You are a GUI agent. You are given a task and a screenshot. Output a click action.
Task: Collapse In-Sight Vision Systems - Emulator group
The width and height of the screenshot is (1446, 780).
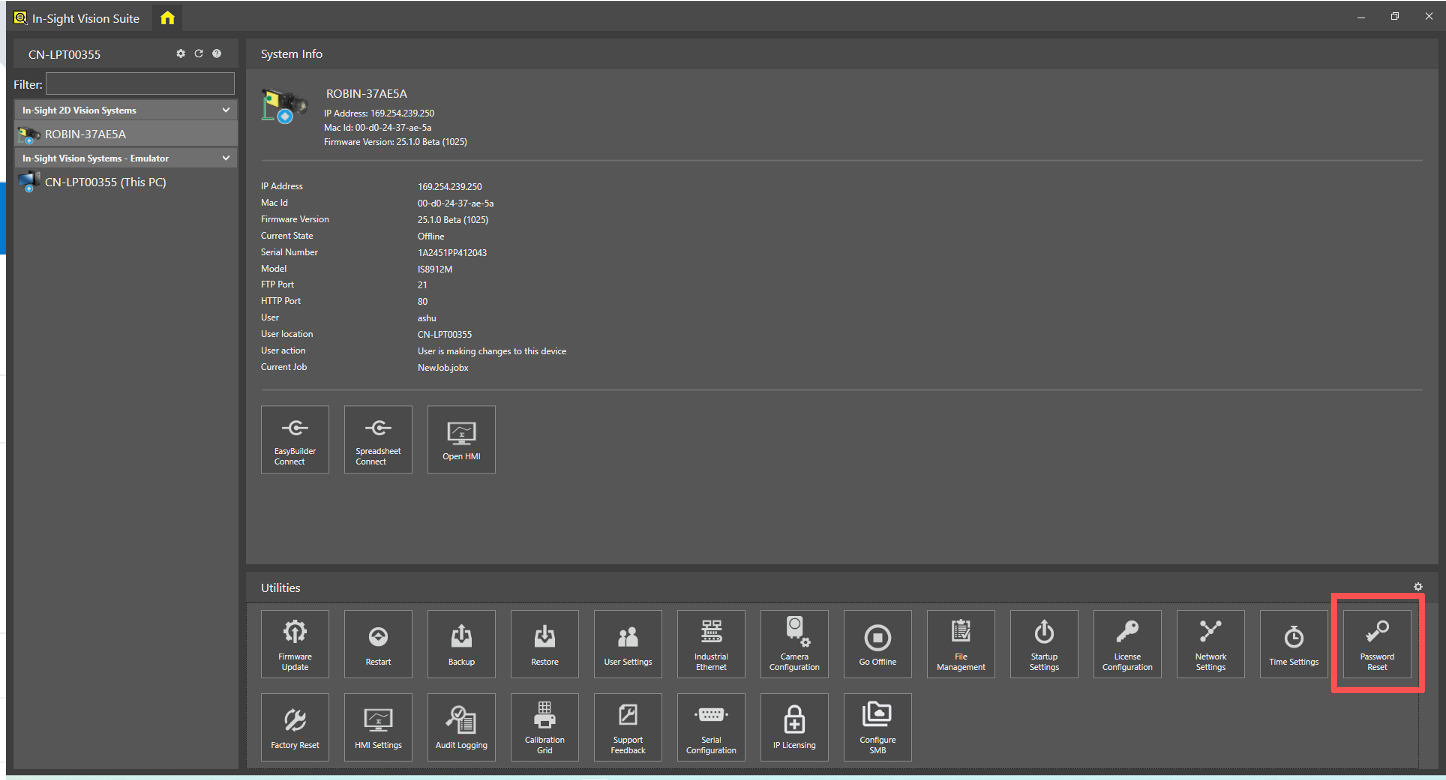[x=226, y=158]
